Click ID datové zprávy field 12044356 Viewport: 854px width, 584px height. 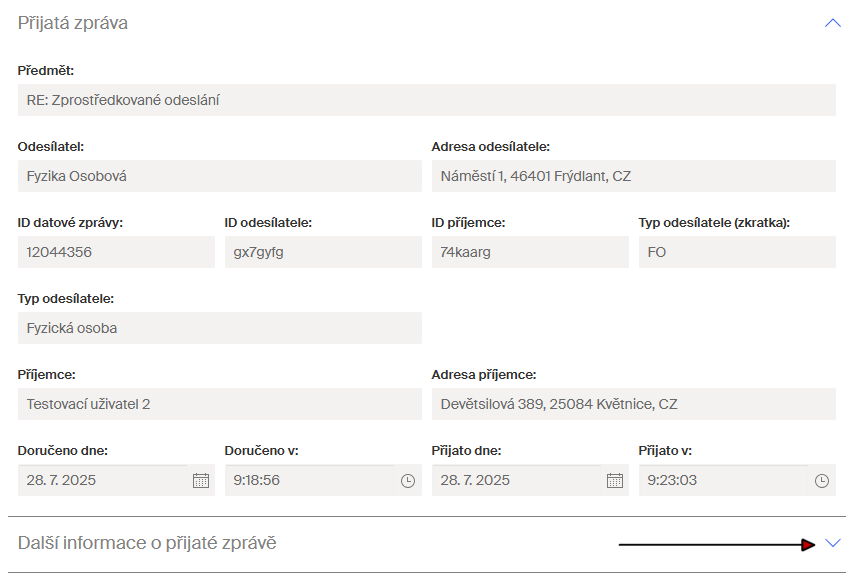(x=116, y=252)
